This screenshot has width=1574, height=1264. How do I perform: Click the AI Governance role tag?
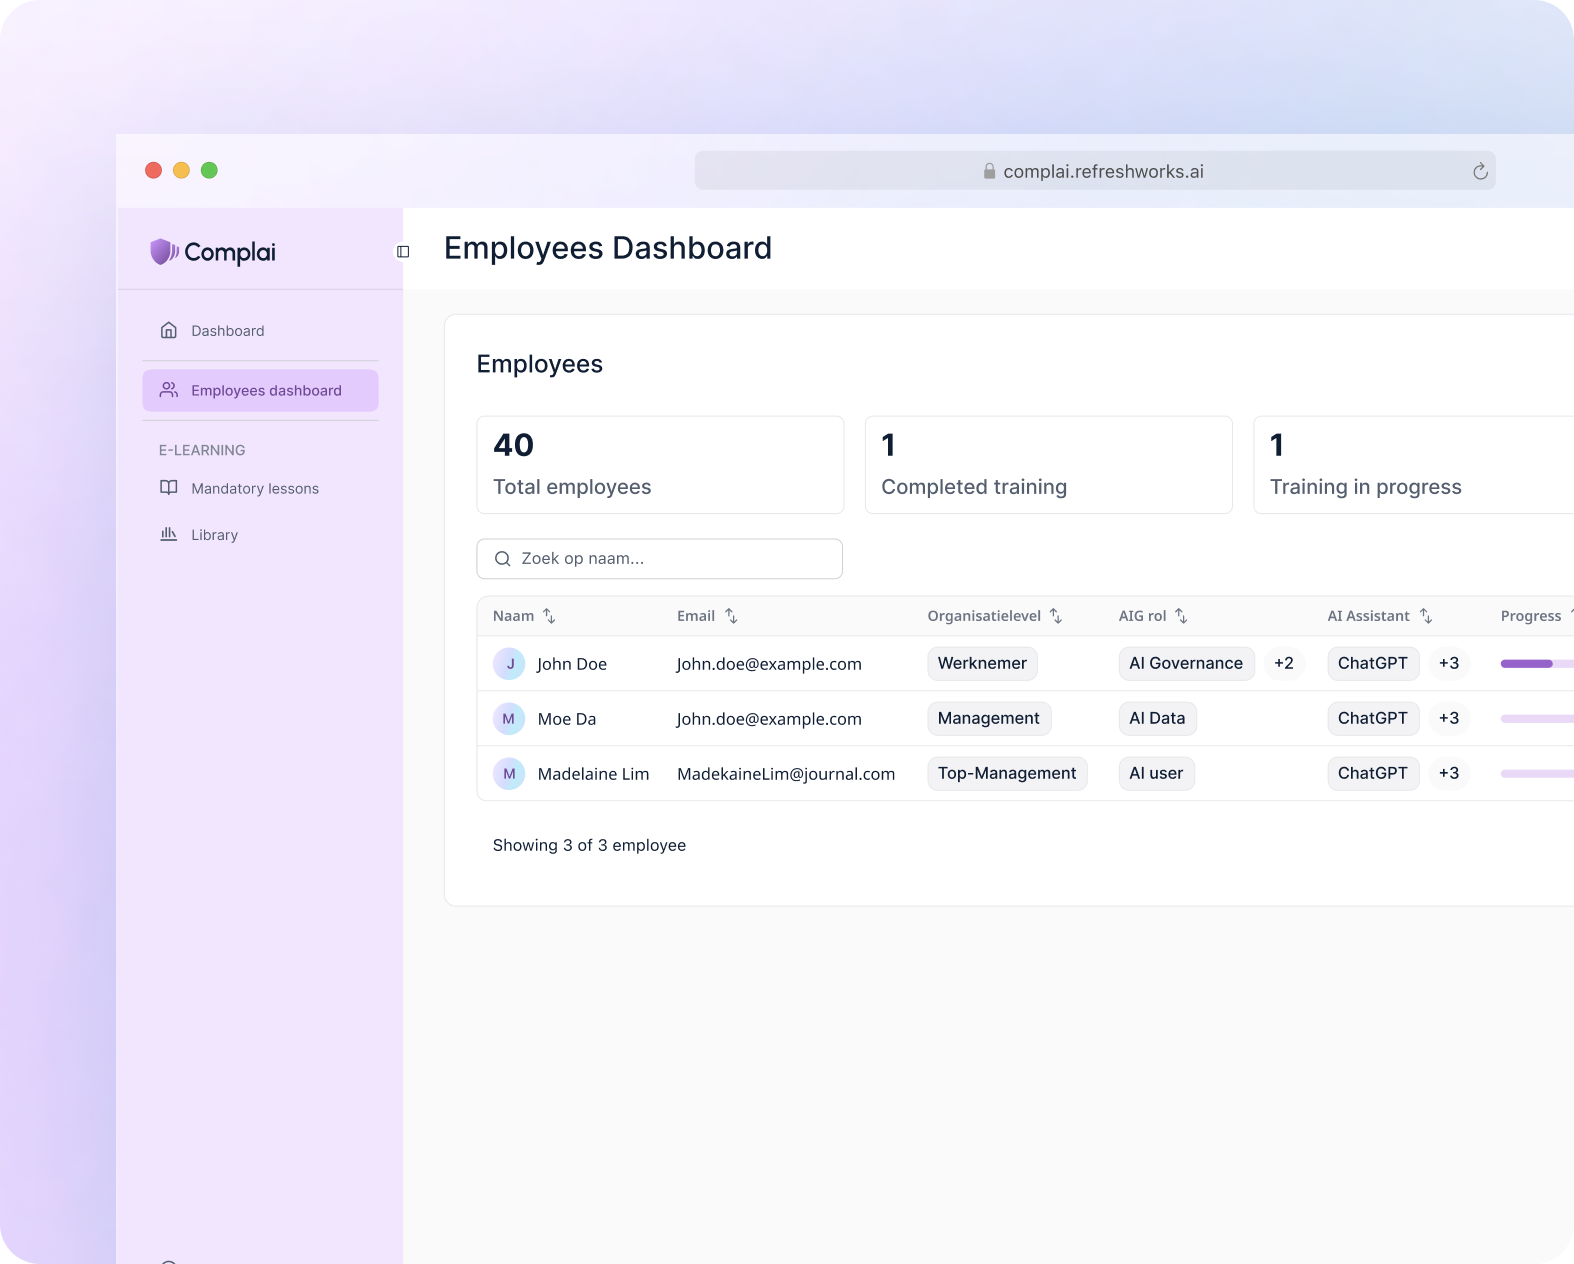click(1186, 663)
